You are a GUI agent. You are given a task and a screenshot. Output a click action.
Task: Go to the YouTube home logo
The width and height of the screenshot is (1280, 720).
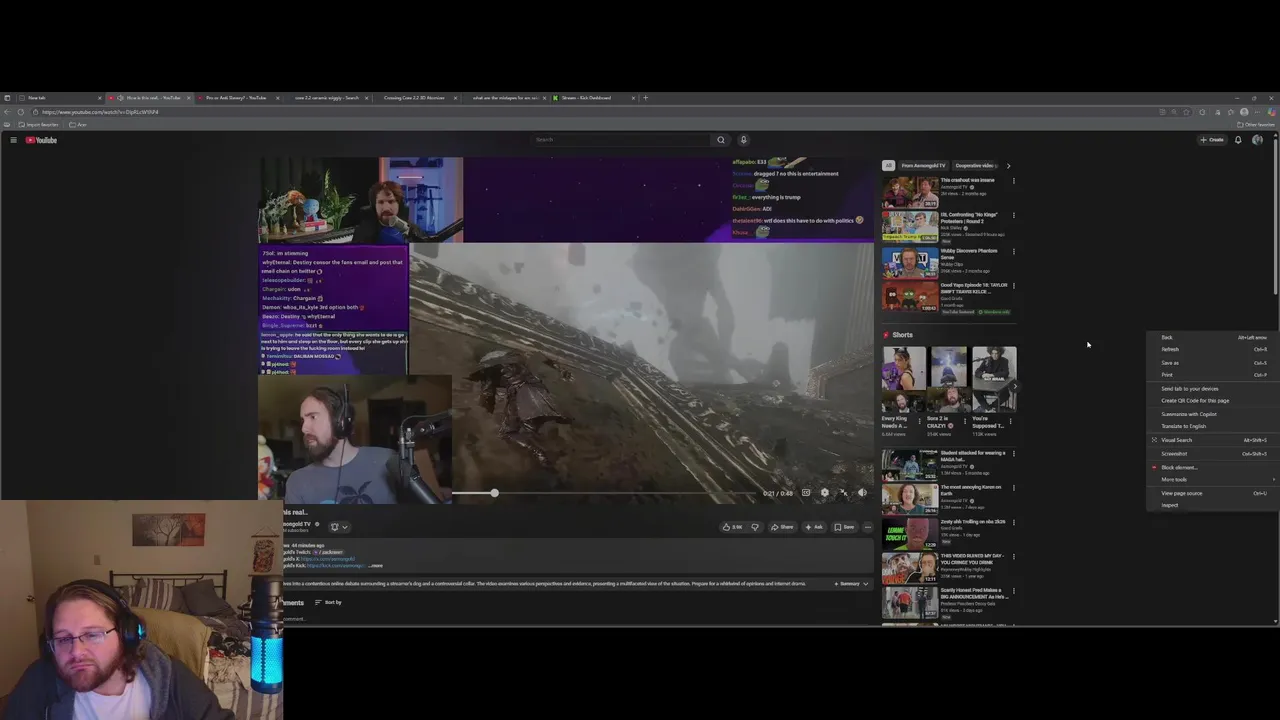click(x=42, y=140)
